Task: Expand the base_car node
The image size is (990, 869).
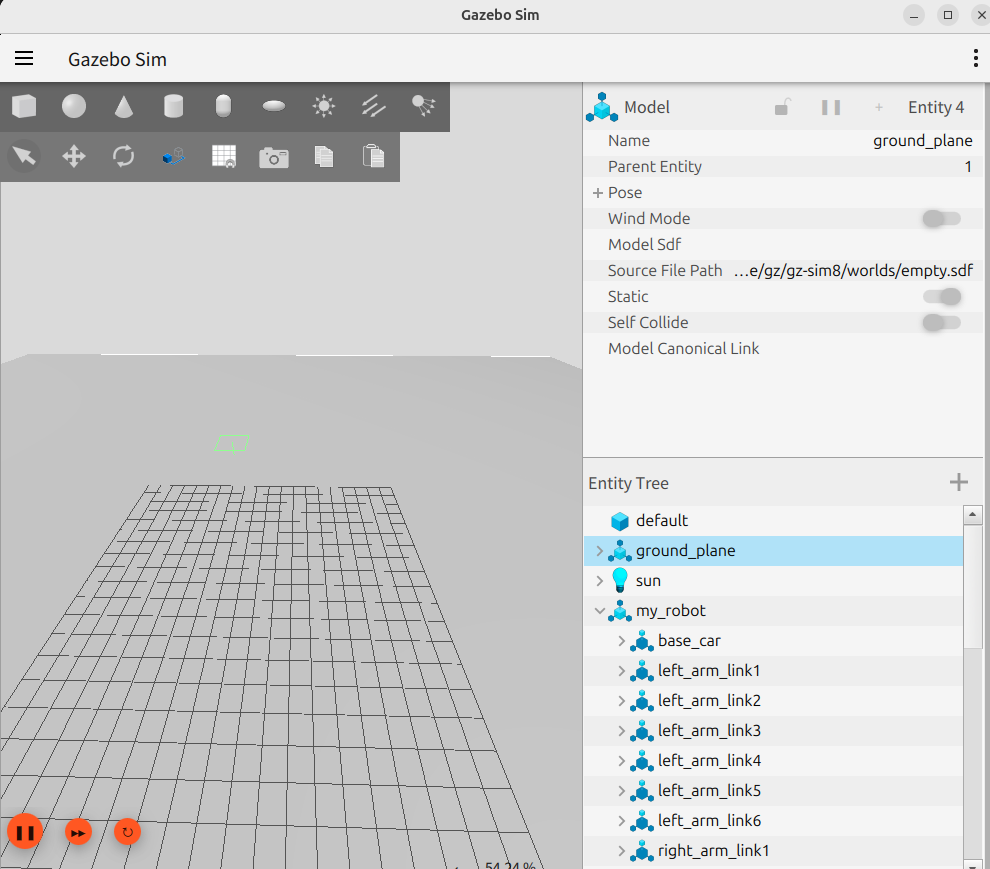Action: [x=621, y=641]
